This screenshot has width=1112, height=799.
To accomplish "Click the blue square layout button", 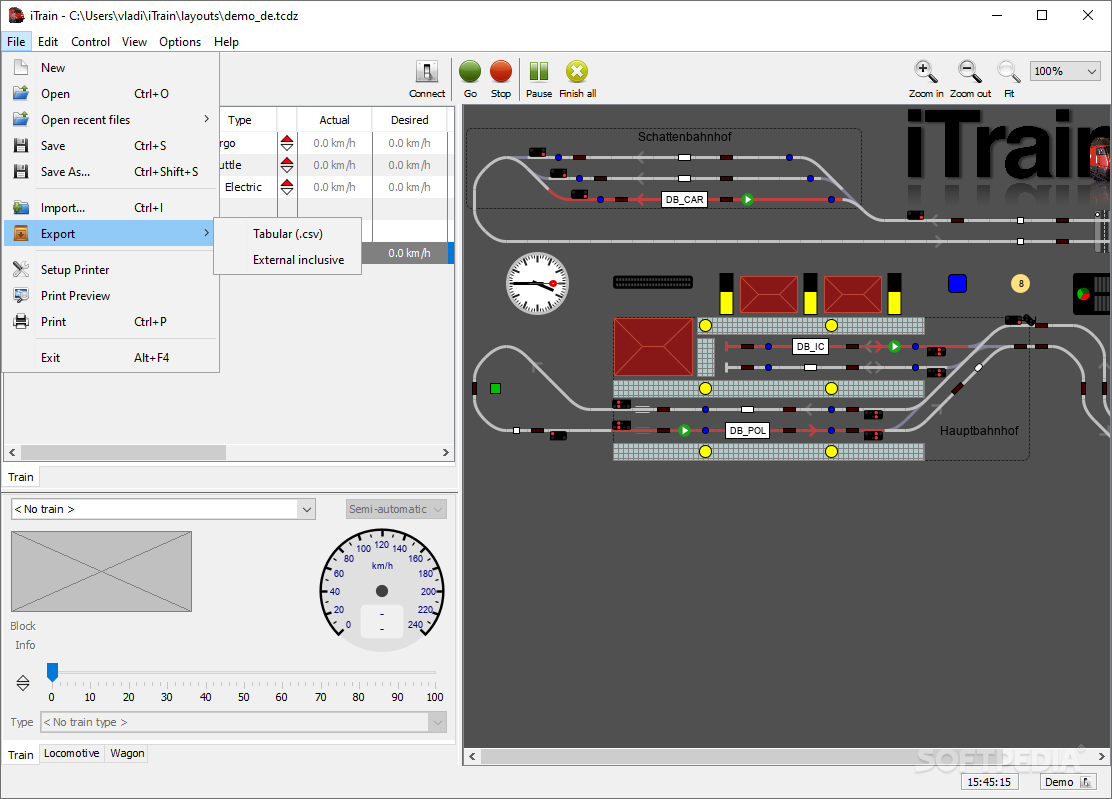I will pos(957,284).
